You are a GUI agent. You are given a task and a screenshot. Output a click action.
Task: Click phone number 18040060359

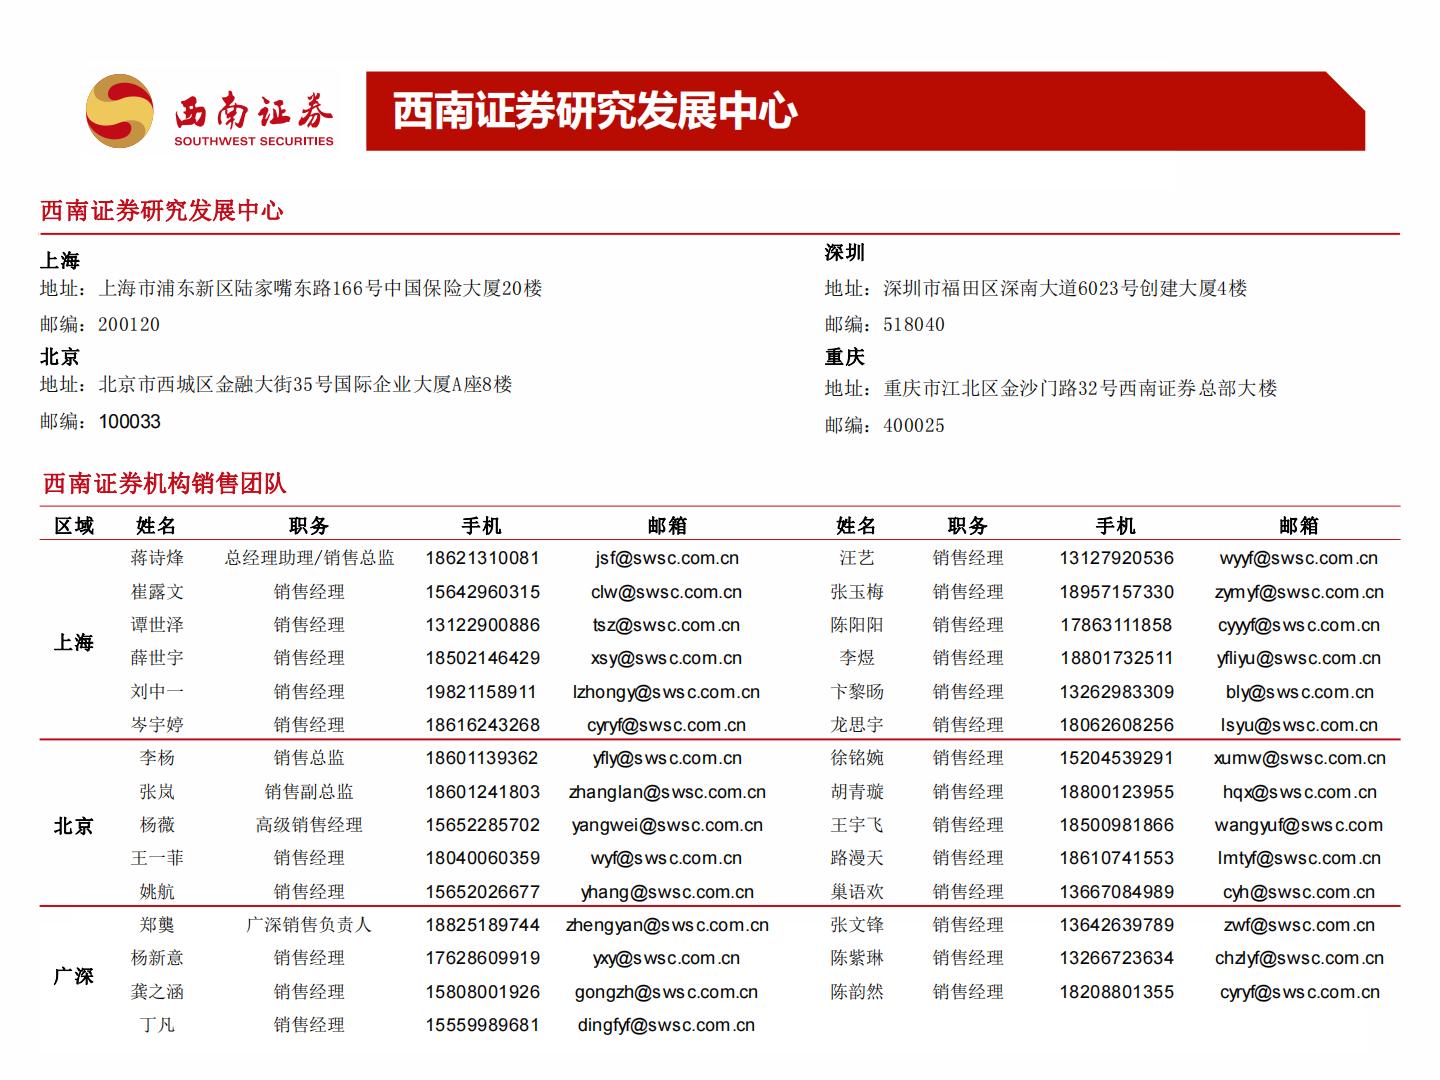pos(482,858)
